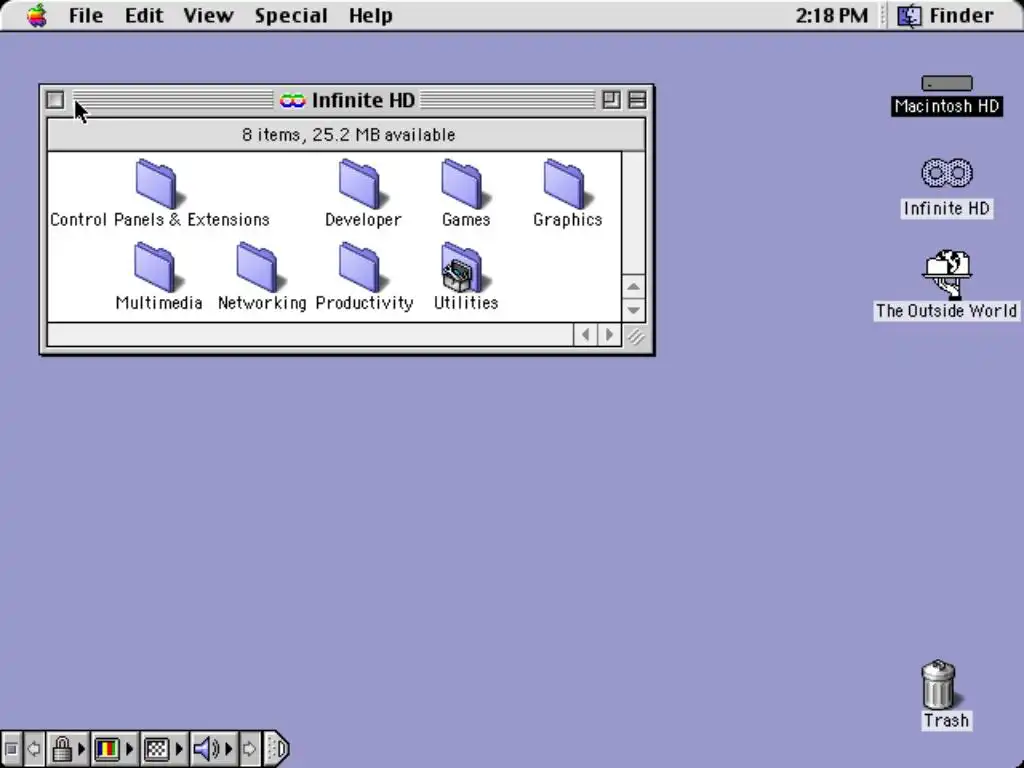Select The Outside World desktop icon
This screenshot has height=768, width=1024.
click(946, 274)
